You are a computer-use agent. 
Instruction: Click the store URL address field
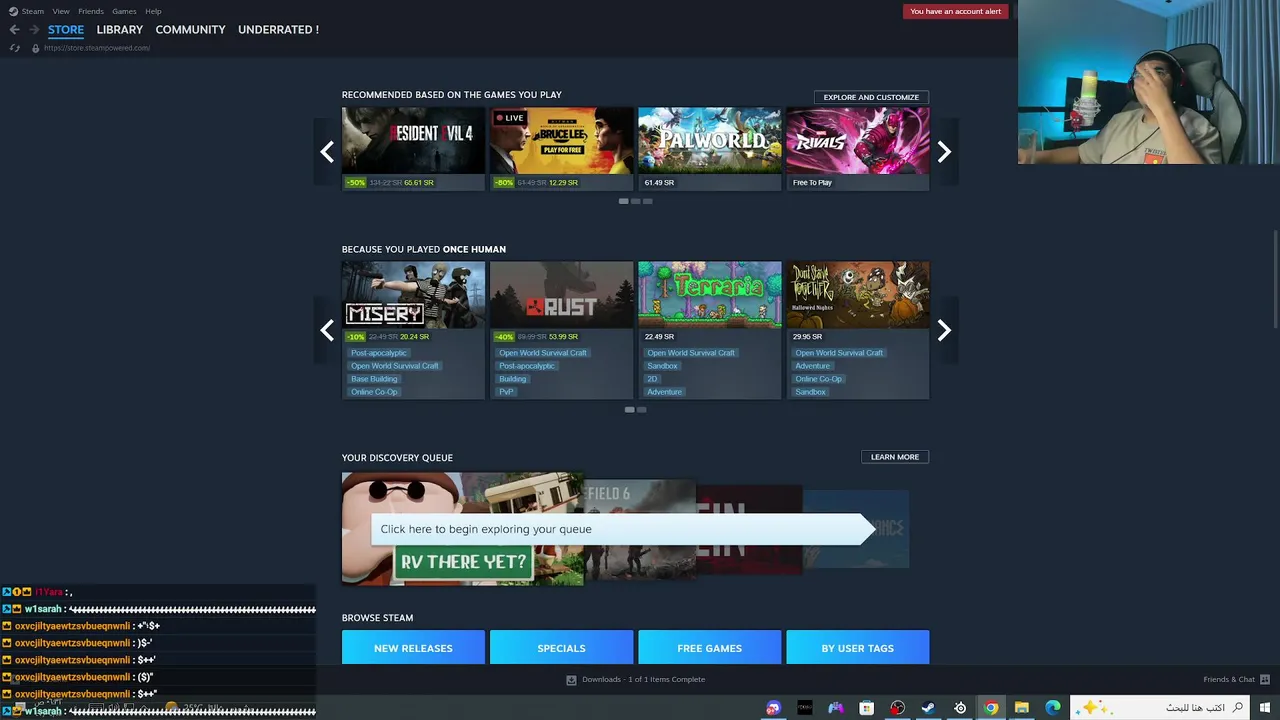(x=97, y=48)
